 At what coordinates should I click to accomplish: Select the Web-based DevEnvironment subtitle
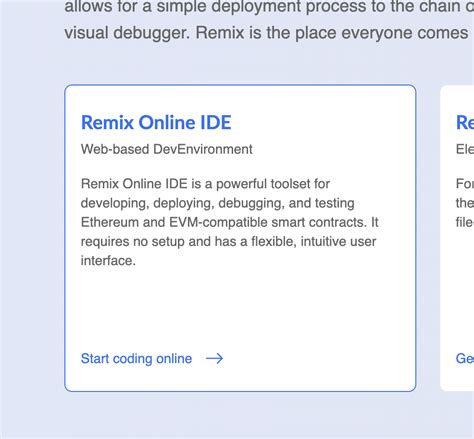(x=167, y=149)
